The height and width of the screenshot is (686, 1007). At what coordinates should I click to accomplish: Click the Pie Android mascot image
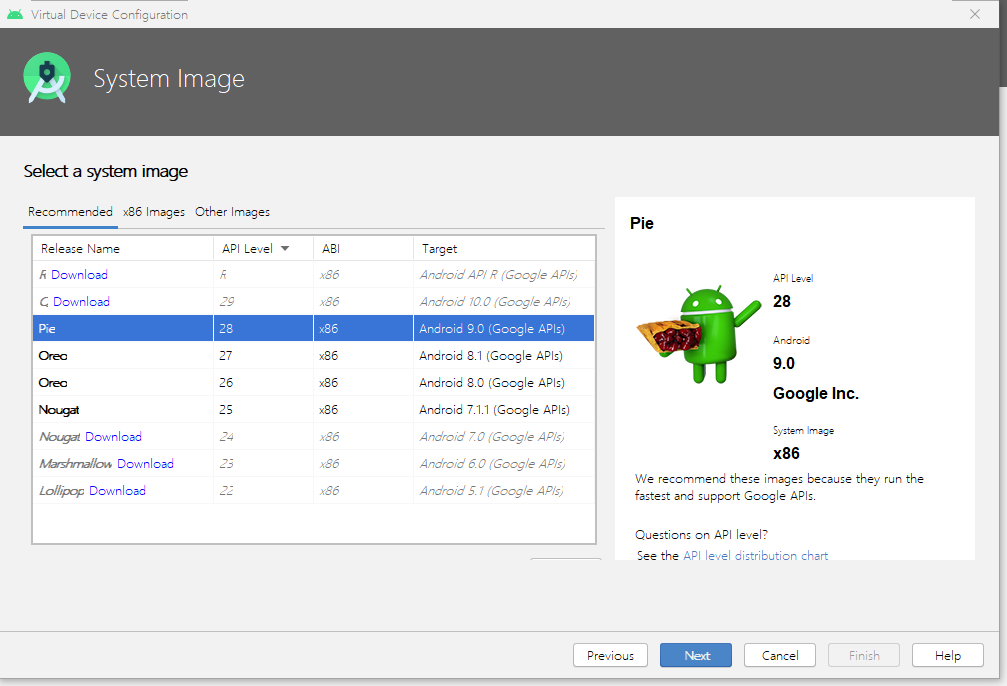(699, 335)
